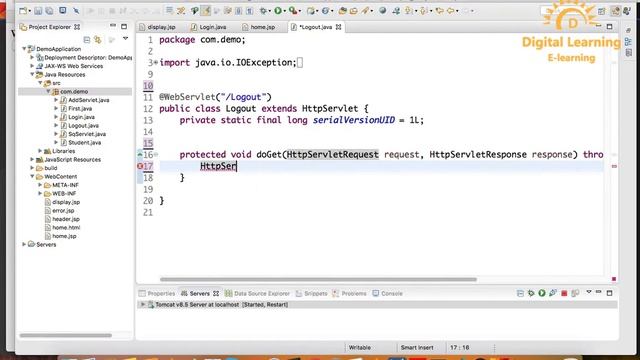Open the Project Explorer view menu dropdown
Image resolution: width=640 pixels, height=360 pixels.
(x=125, y=39)
